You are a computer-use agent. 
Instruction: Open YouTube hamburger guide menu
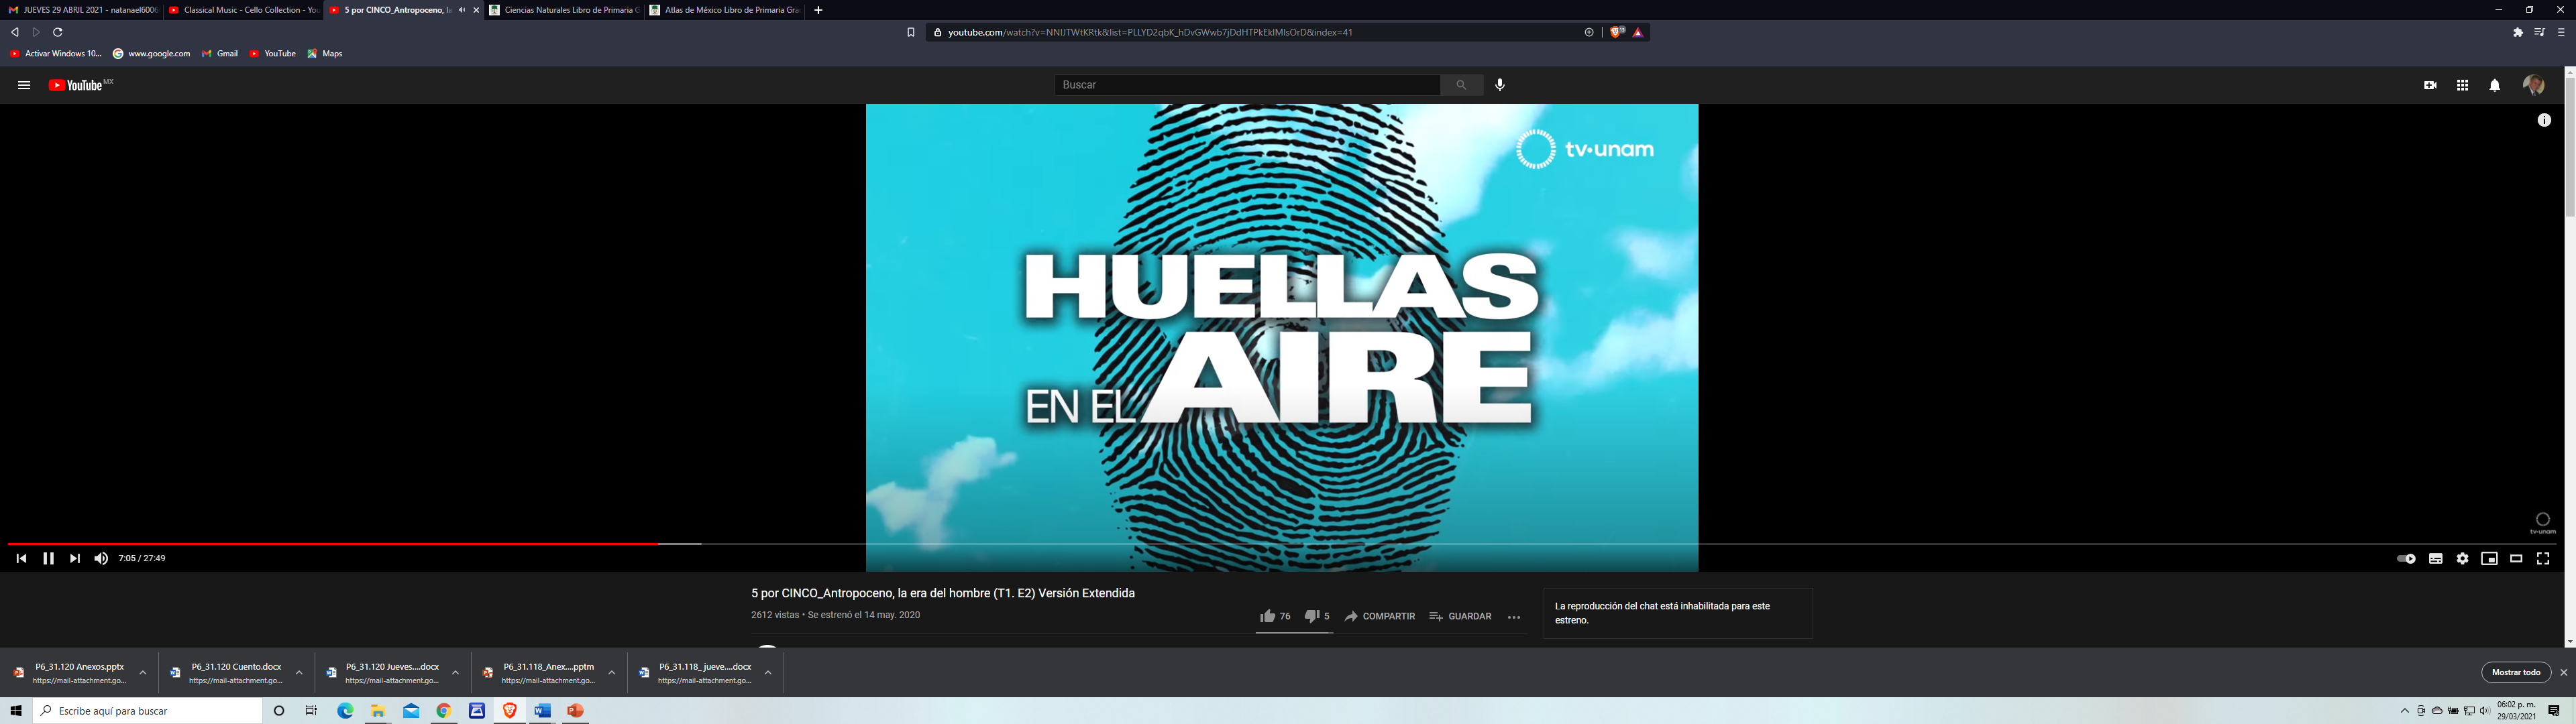tap(24, 85)
